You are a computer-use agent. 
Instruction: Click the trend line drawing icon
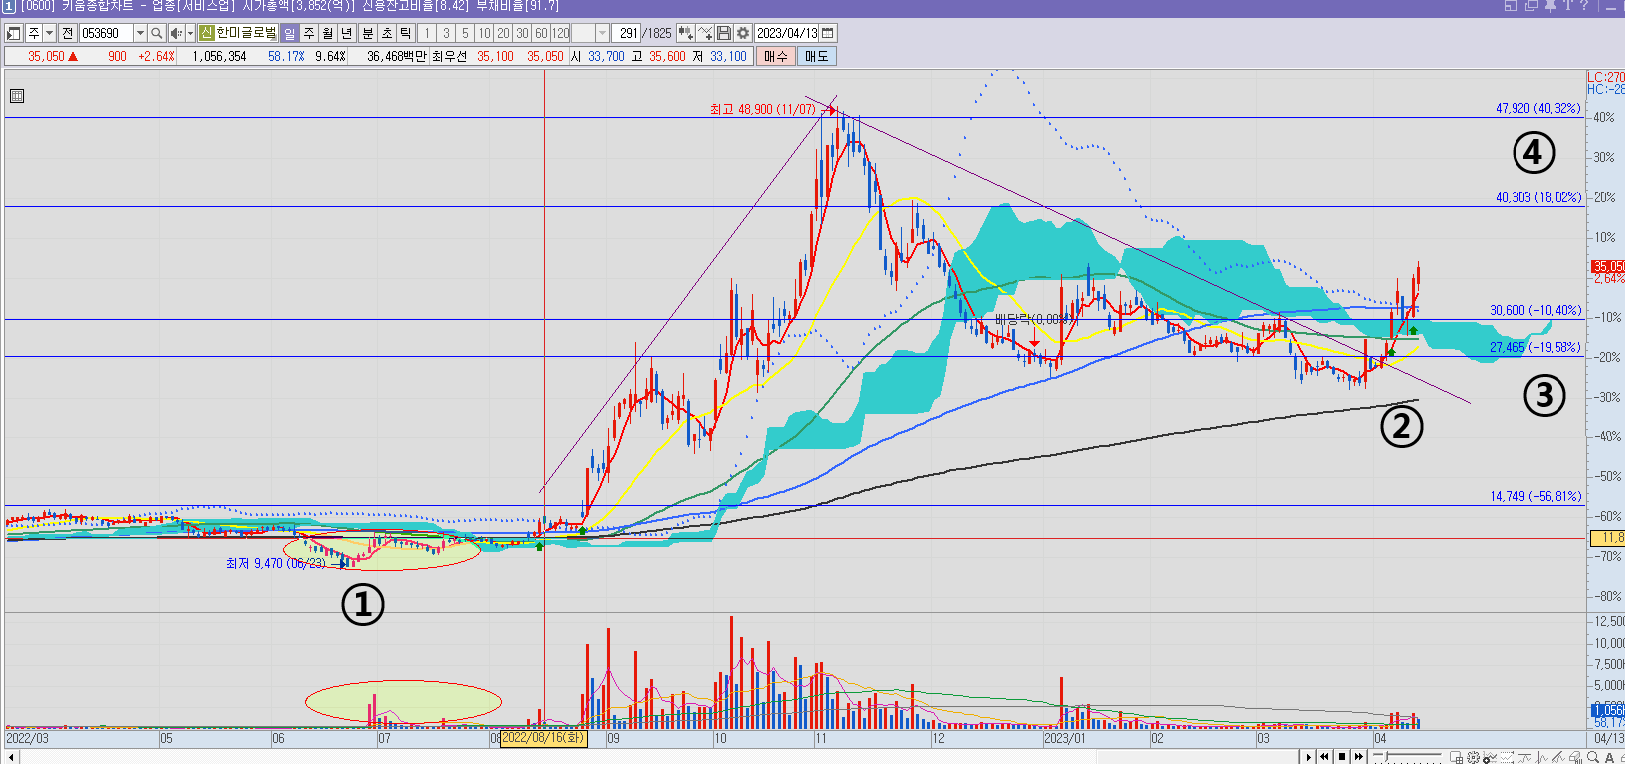coord(1558,757)
